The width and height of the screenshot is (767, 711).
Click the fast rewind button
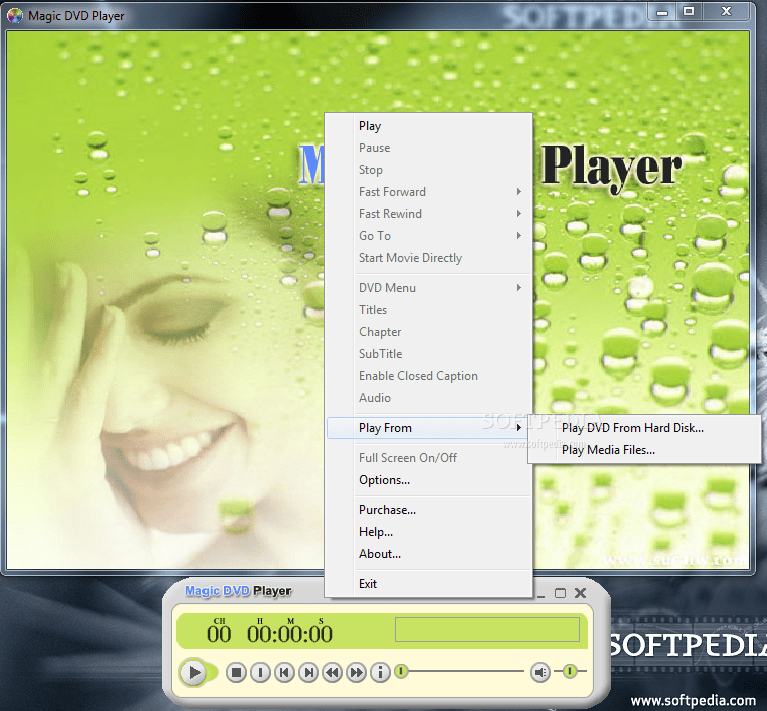pos(333,673)
